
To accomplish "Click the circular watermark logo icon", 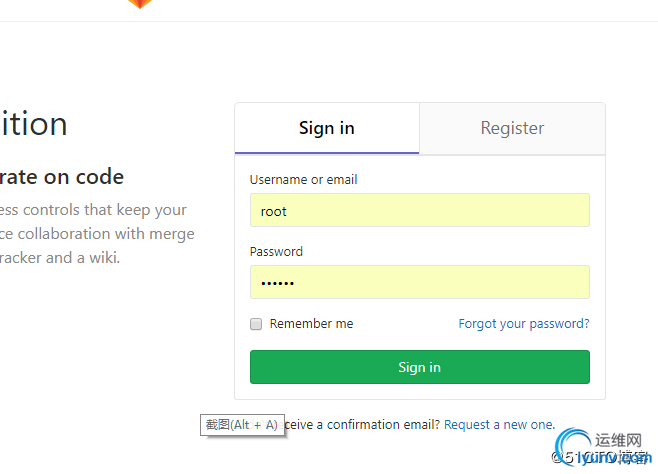I will [576, 448].
